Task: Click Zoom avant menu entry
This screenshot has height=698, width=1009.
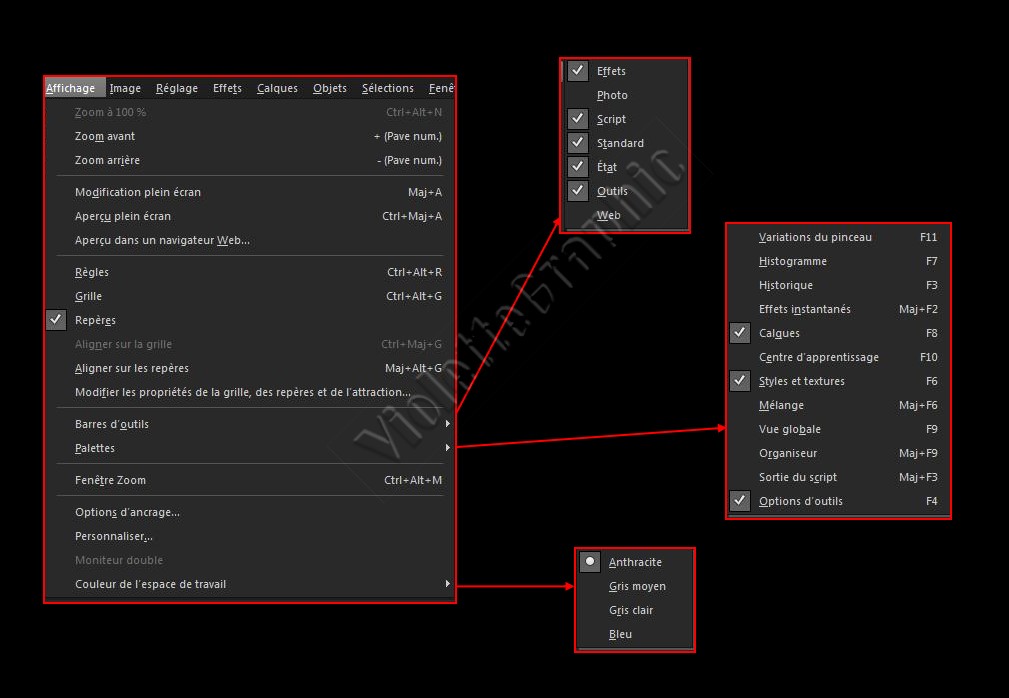Action: point(105,136)
